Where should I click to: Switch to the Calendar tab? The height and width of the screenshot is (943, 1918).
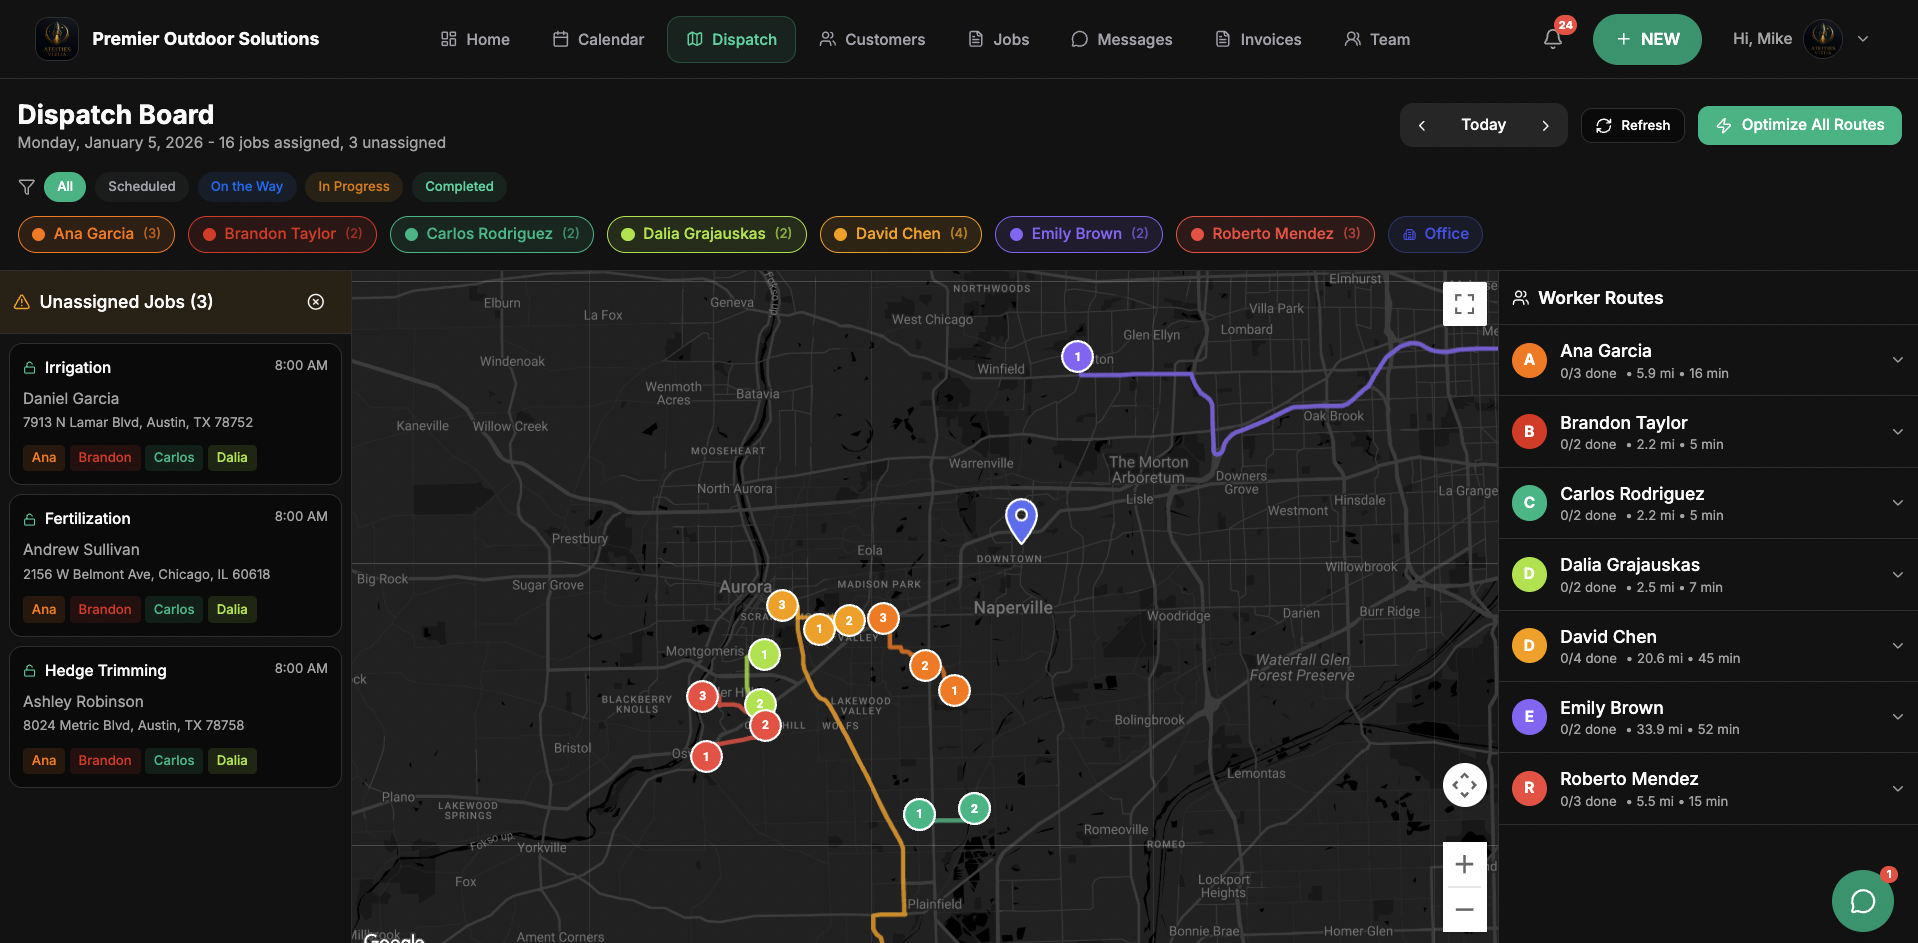tap(597, 39)
